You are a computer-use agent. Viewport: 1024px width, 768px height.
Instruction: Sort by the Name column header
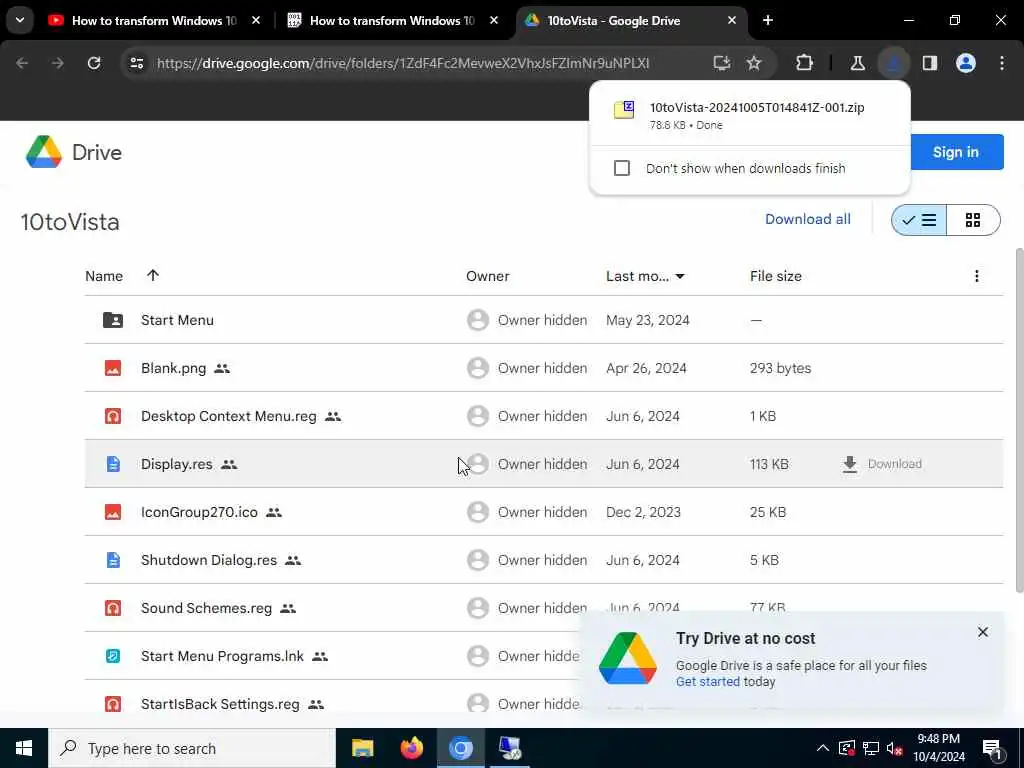pyautogui.click(x=104, y=276)
